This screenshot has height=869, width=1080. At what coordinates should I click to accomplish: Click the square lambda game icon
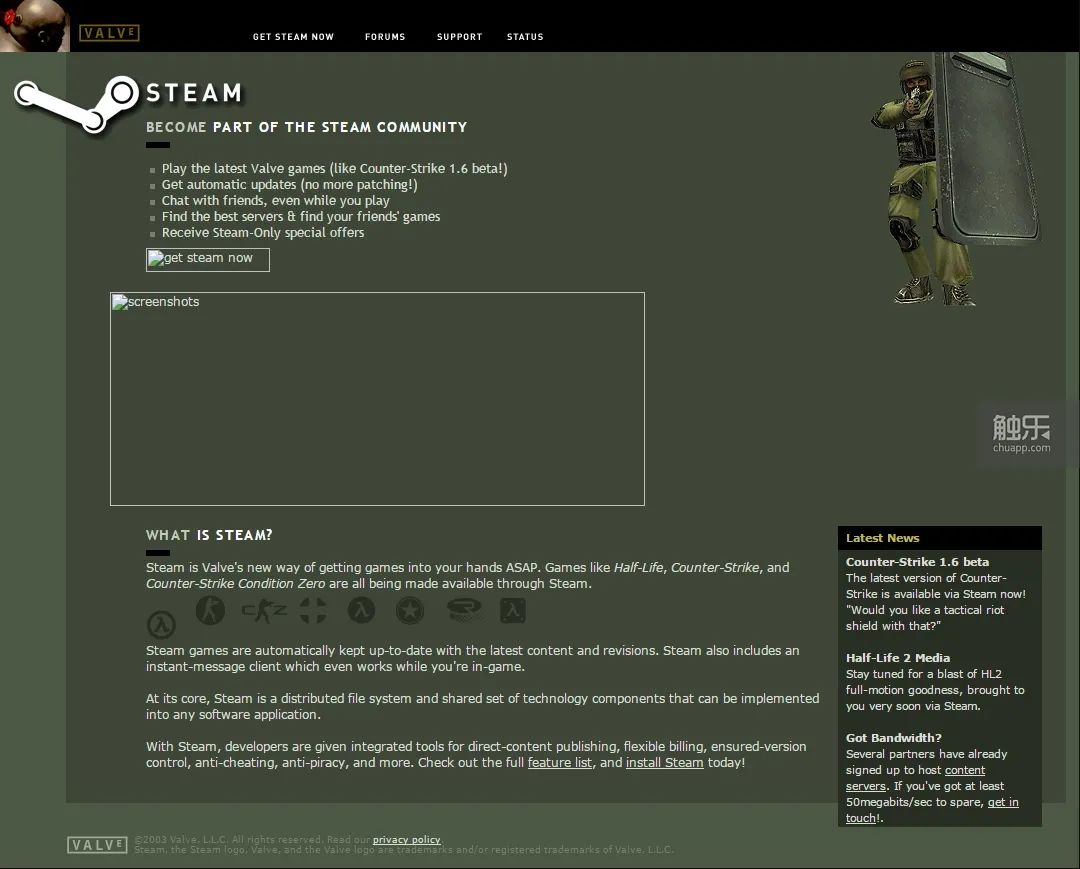click(513, 610)
